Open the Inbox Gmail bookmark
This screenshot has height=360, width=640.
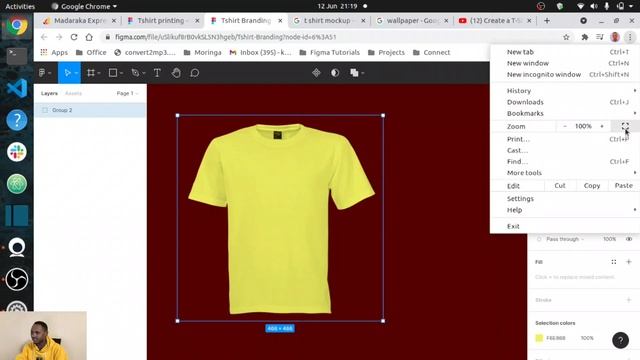coord(261,52)
